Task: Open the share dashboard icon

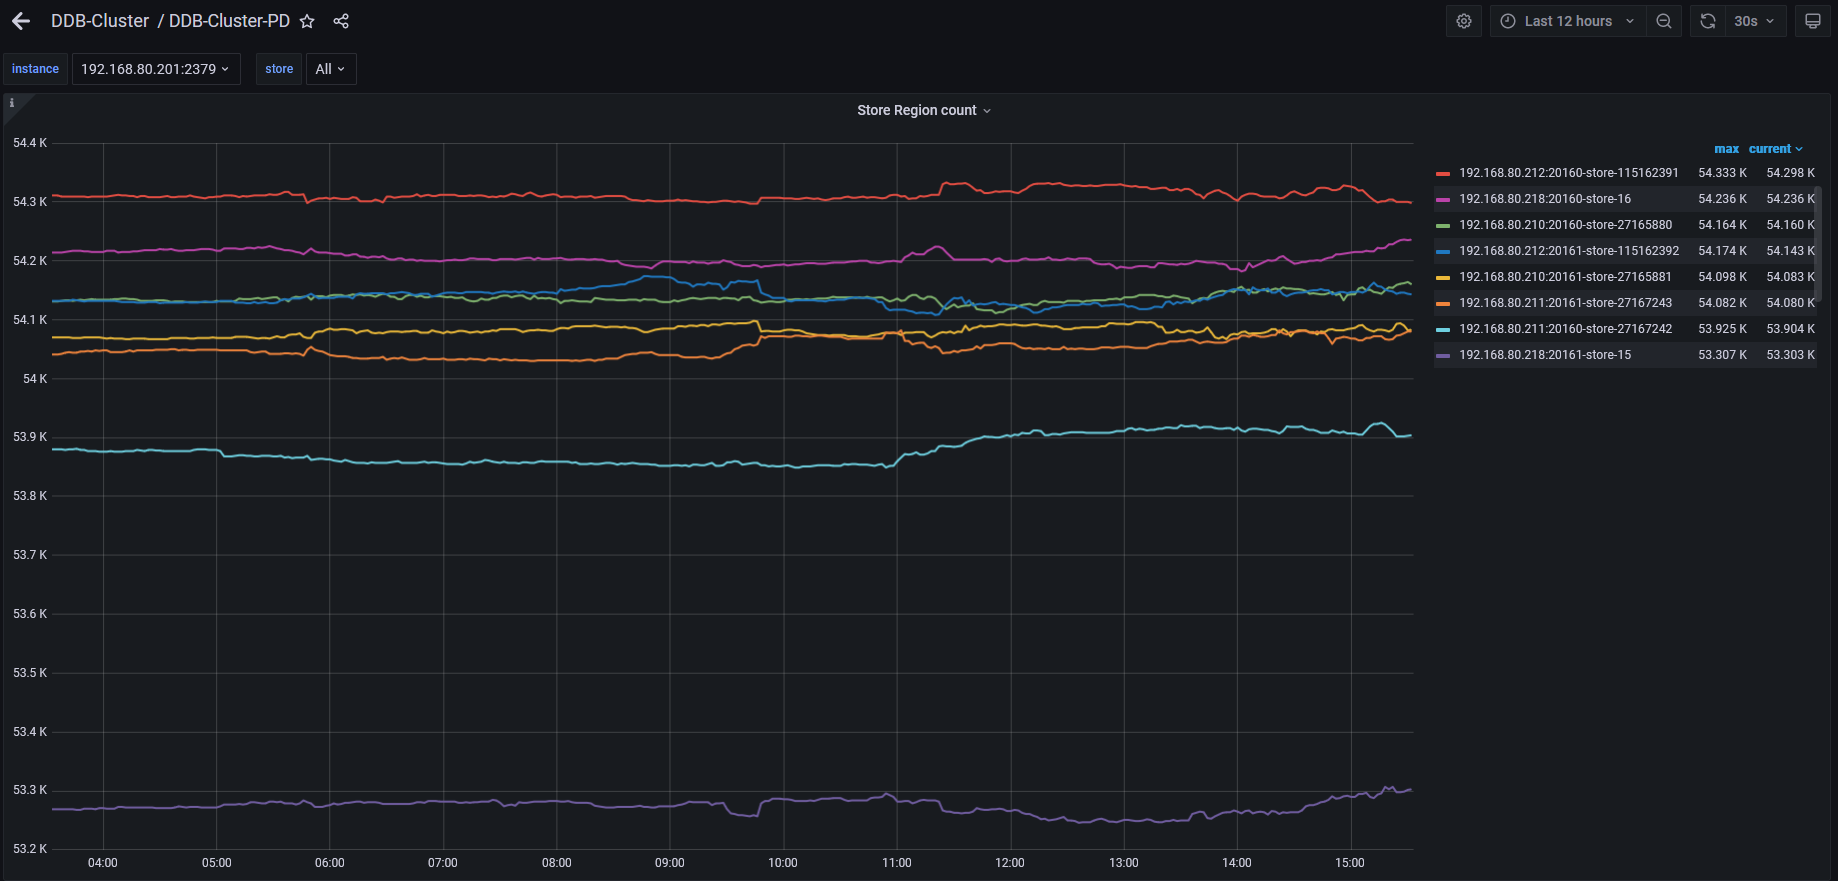Action: tap(341, 21)
